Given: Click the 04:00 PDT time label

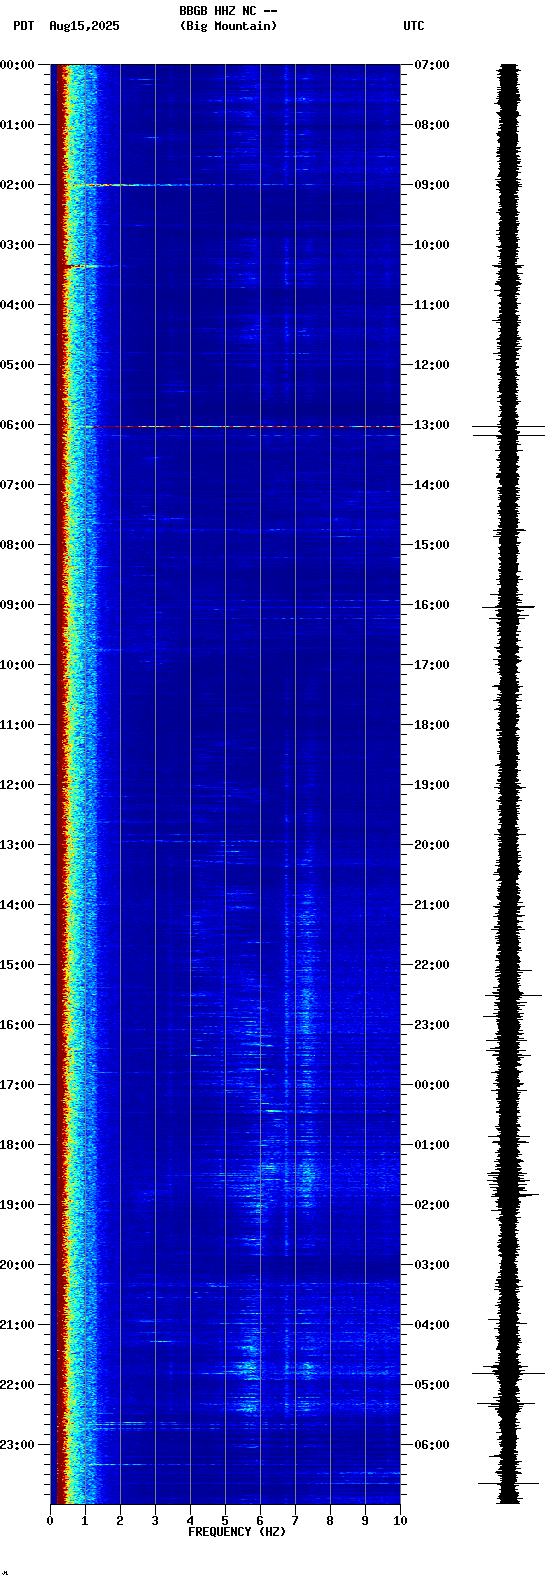Looking at the screenshot, I should pos(17,305).
